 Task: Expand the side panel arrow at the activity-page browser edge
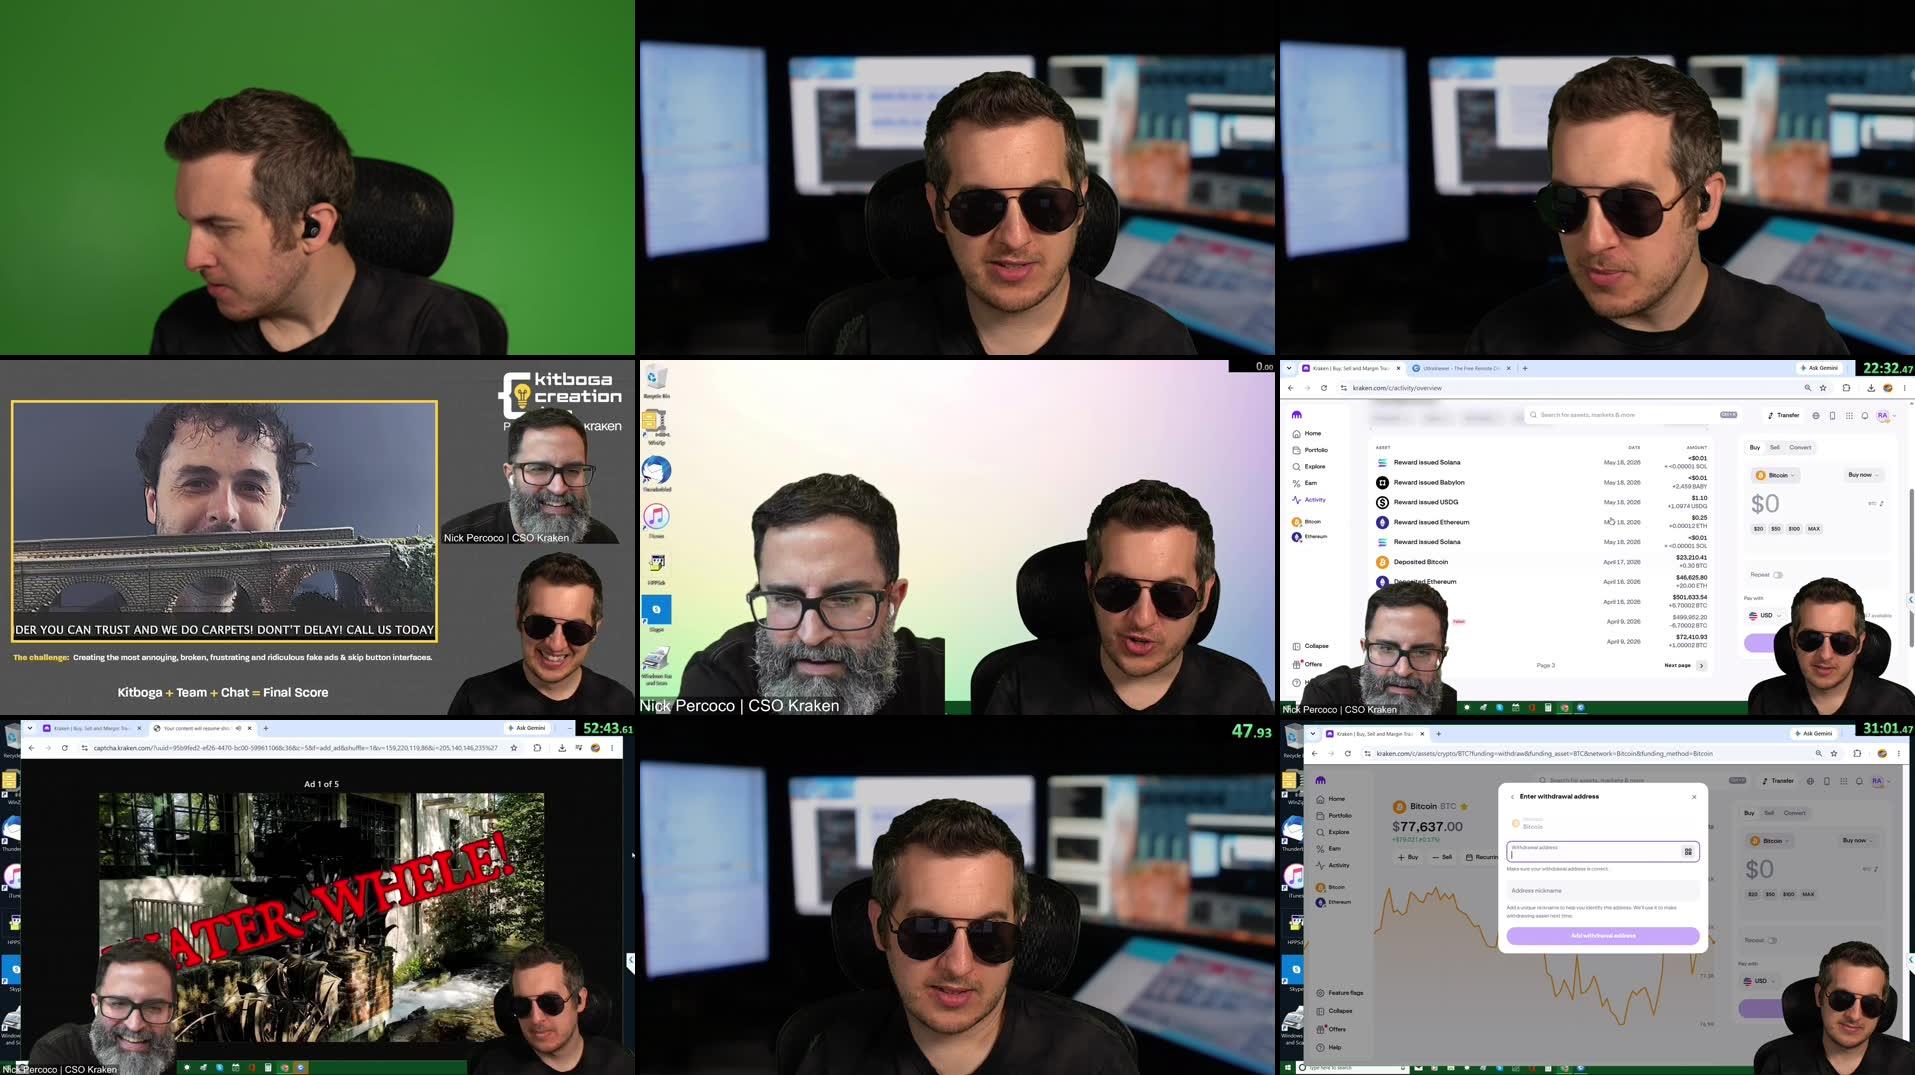click(x=1911, y=600)
